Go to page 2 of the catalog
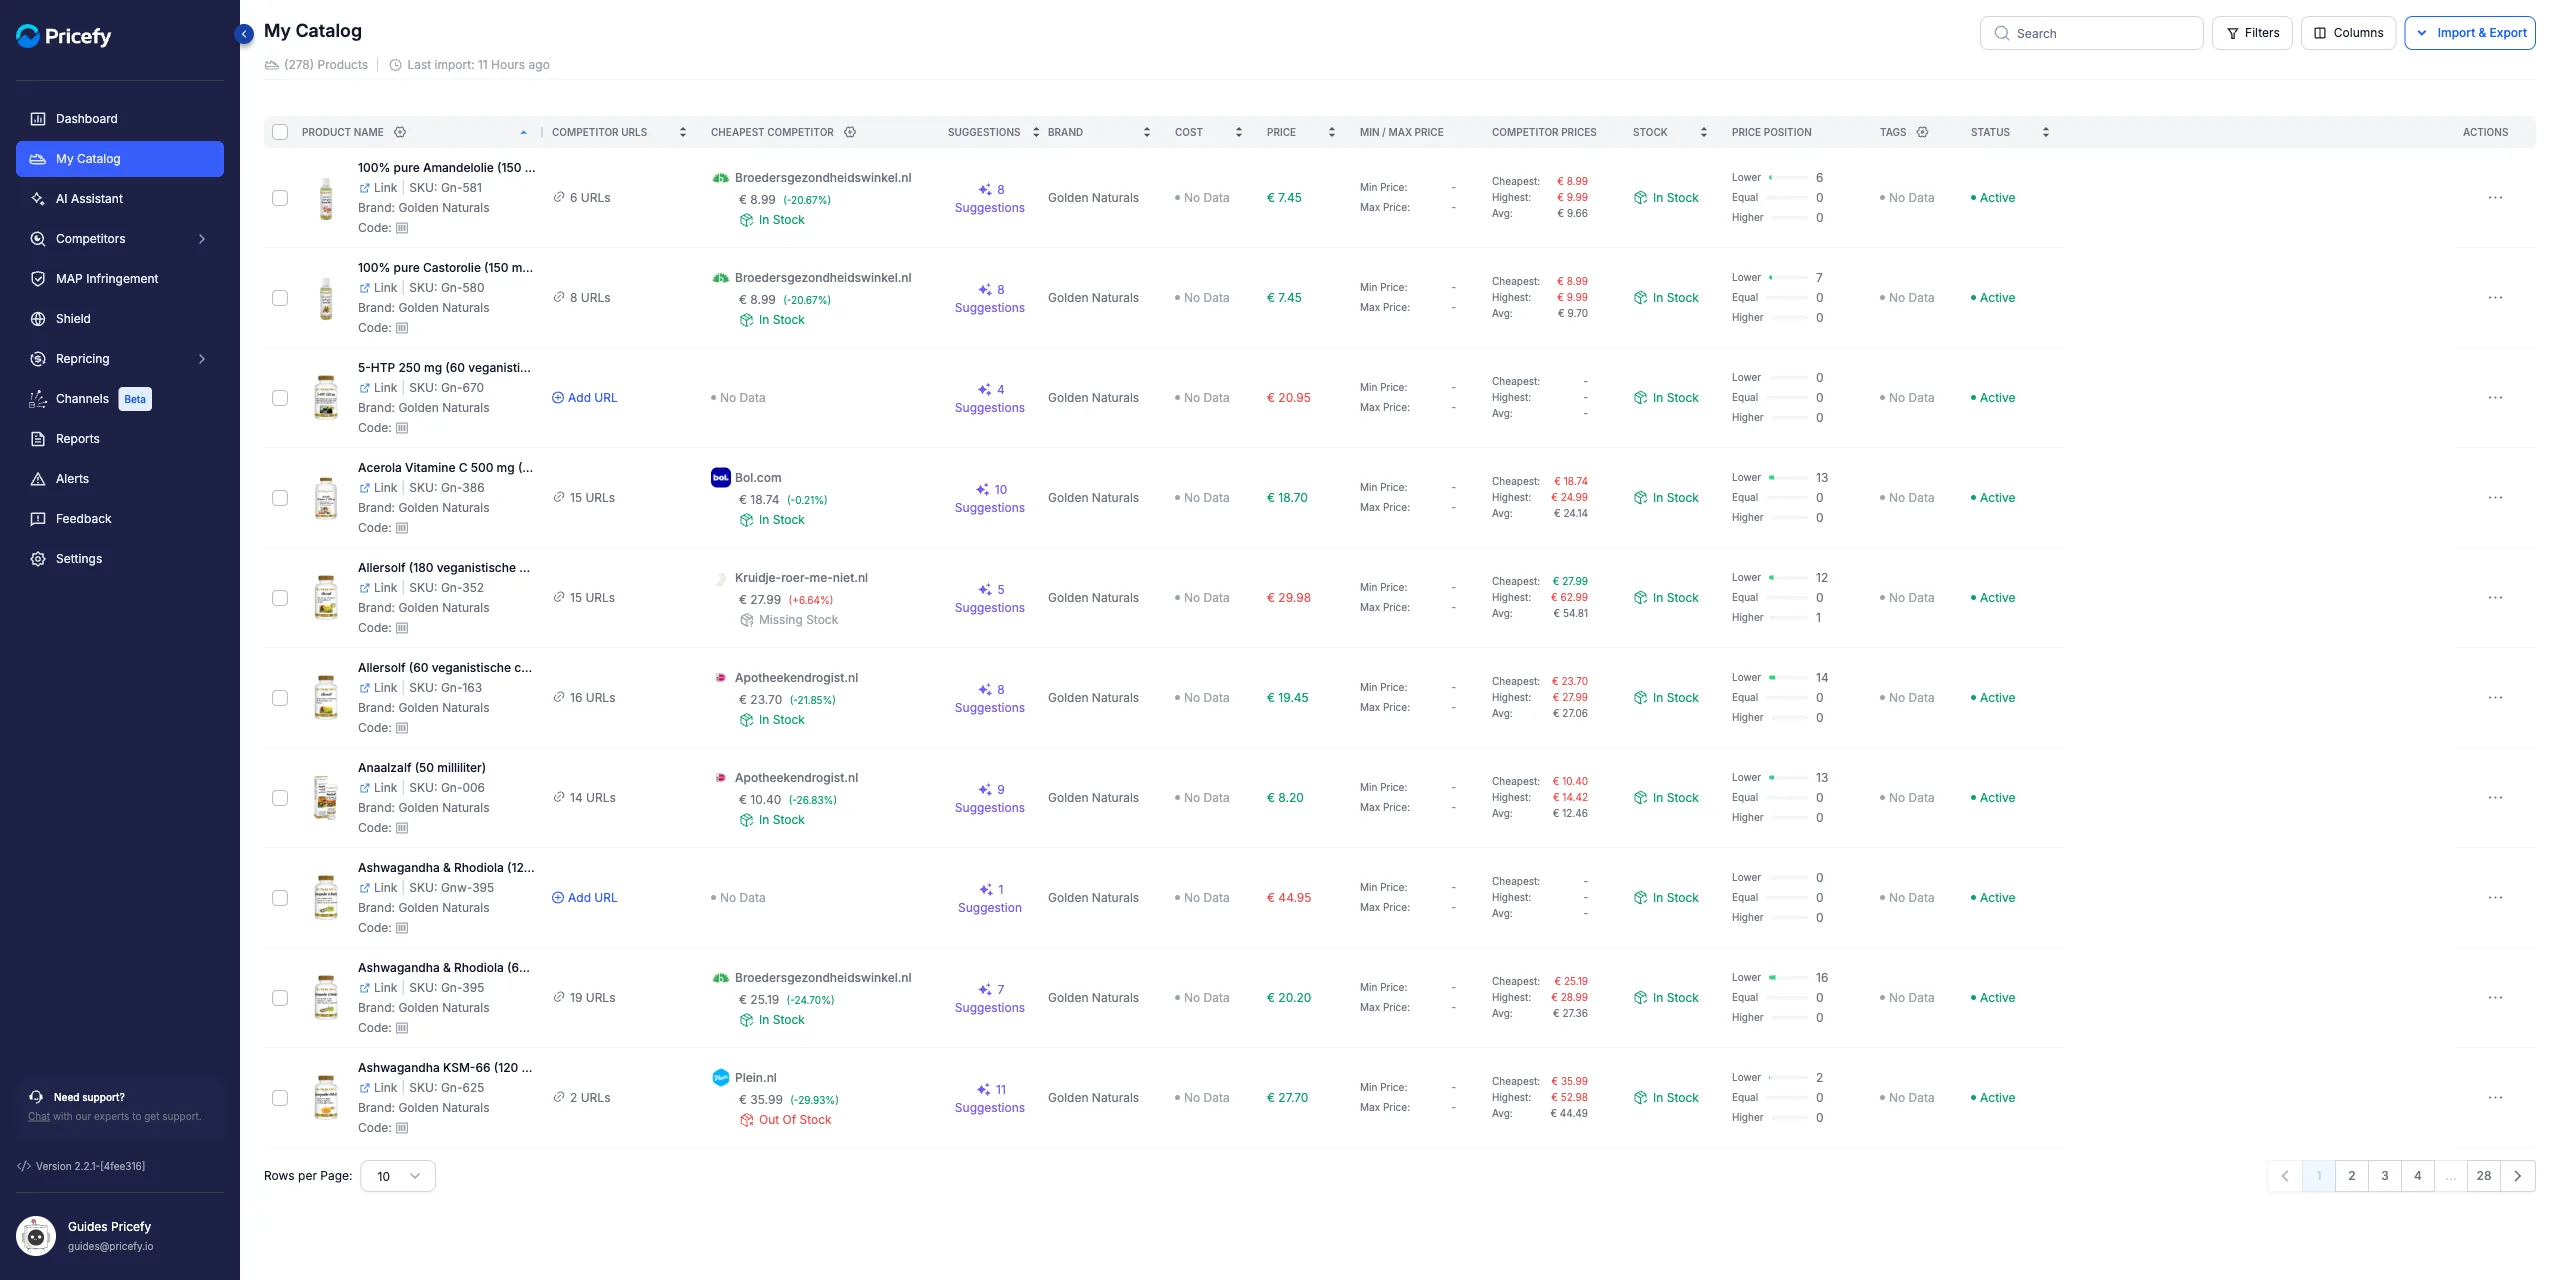The height and width of the screenshot is (1280, 2560). click(2352, 1176)
